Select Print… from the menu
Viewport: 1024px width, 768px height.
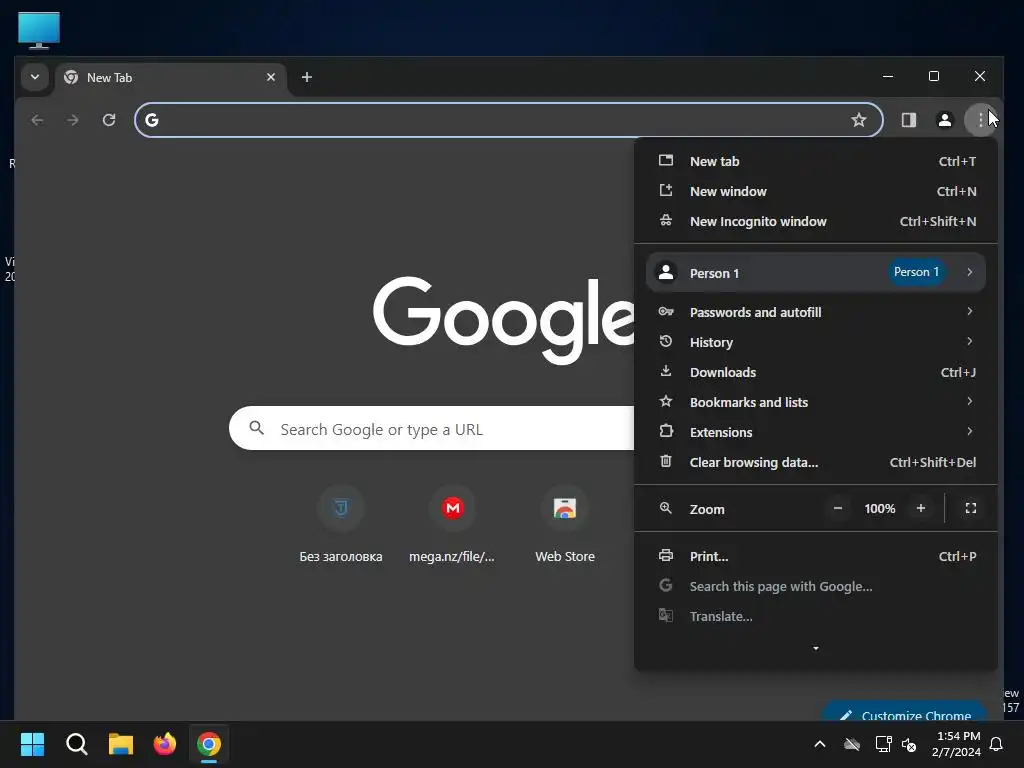pyautogui.click(x=816, y=556)
